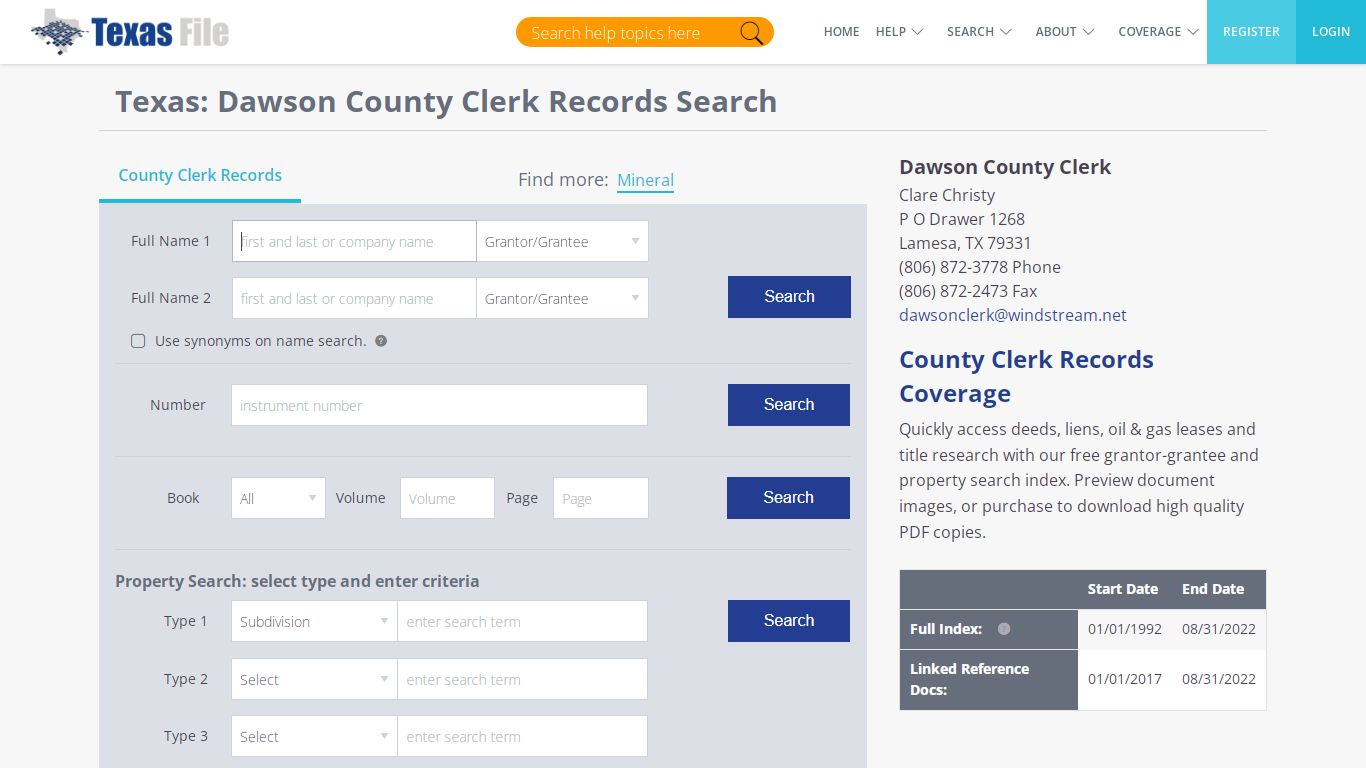1366x768 pixels.
Task: Click Search button beside instrument number
Action: [789, 405]
